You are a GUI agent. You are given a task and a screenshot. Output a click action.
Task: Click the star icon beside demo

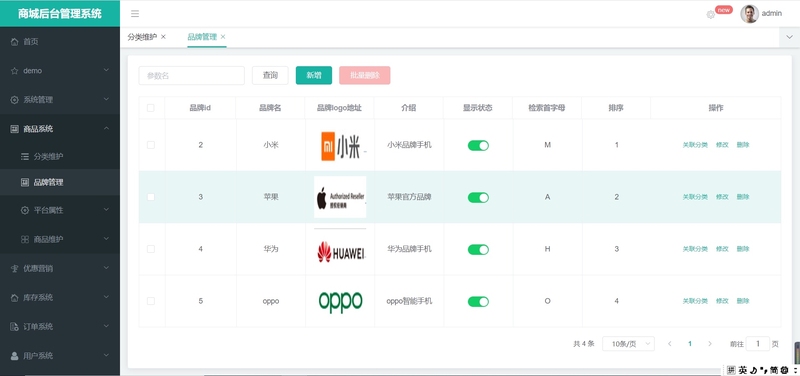[15, 71]
